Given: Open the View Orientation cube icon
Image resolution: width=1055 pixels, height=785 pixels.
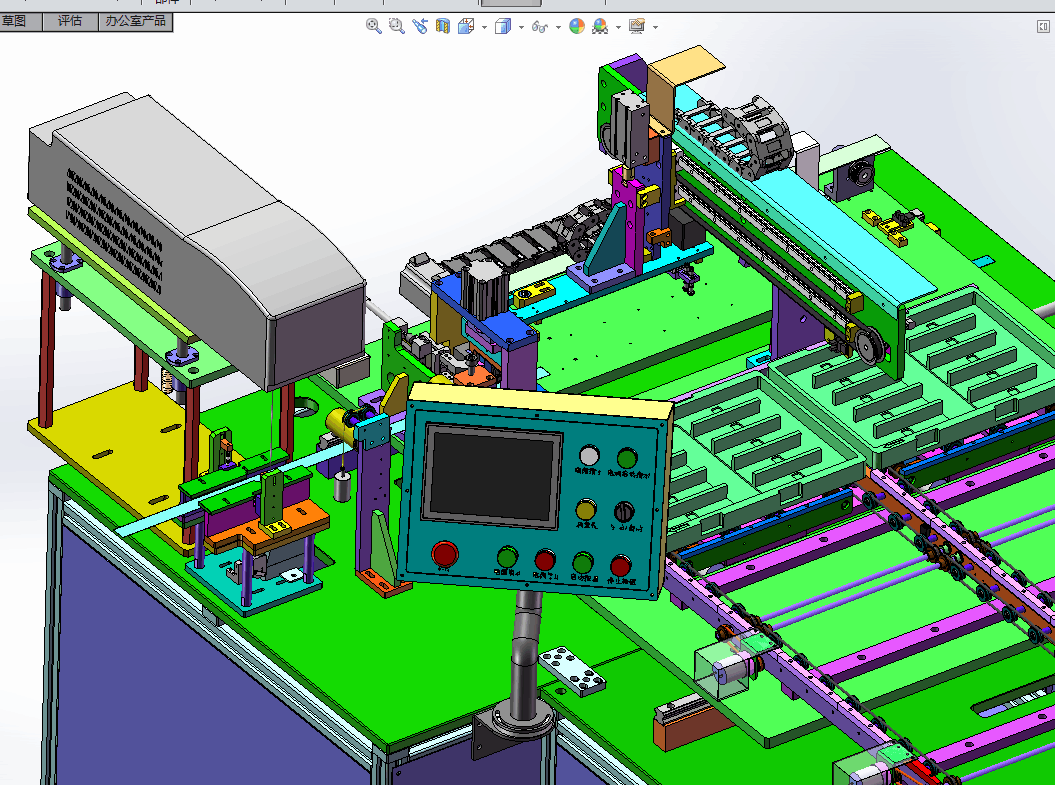Looking at the screenshot, I should (x=466, y=26).
